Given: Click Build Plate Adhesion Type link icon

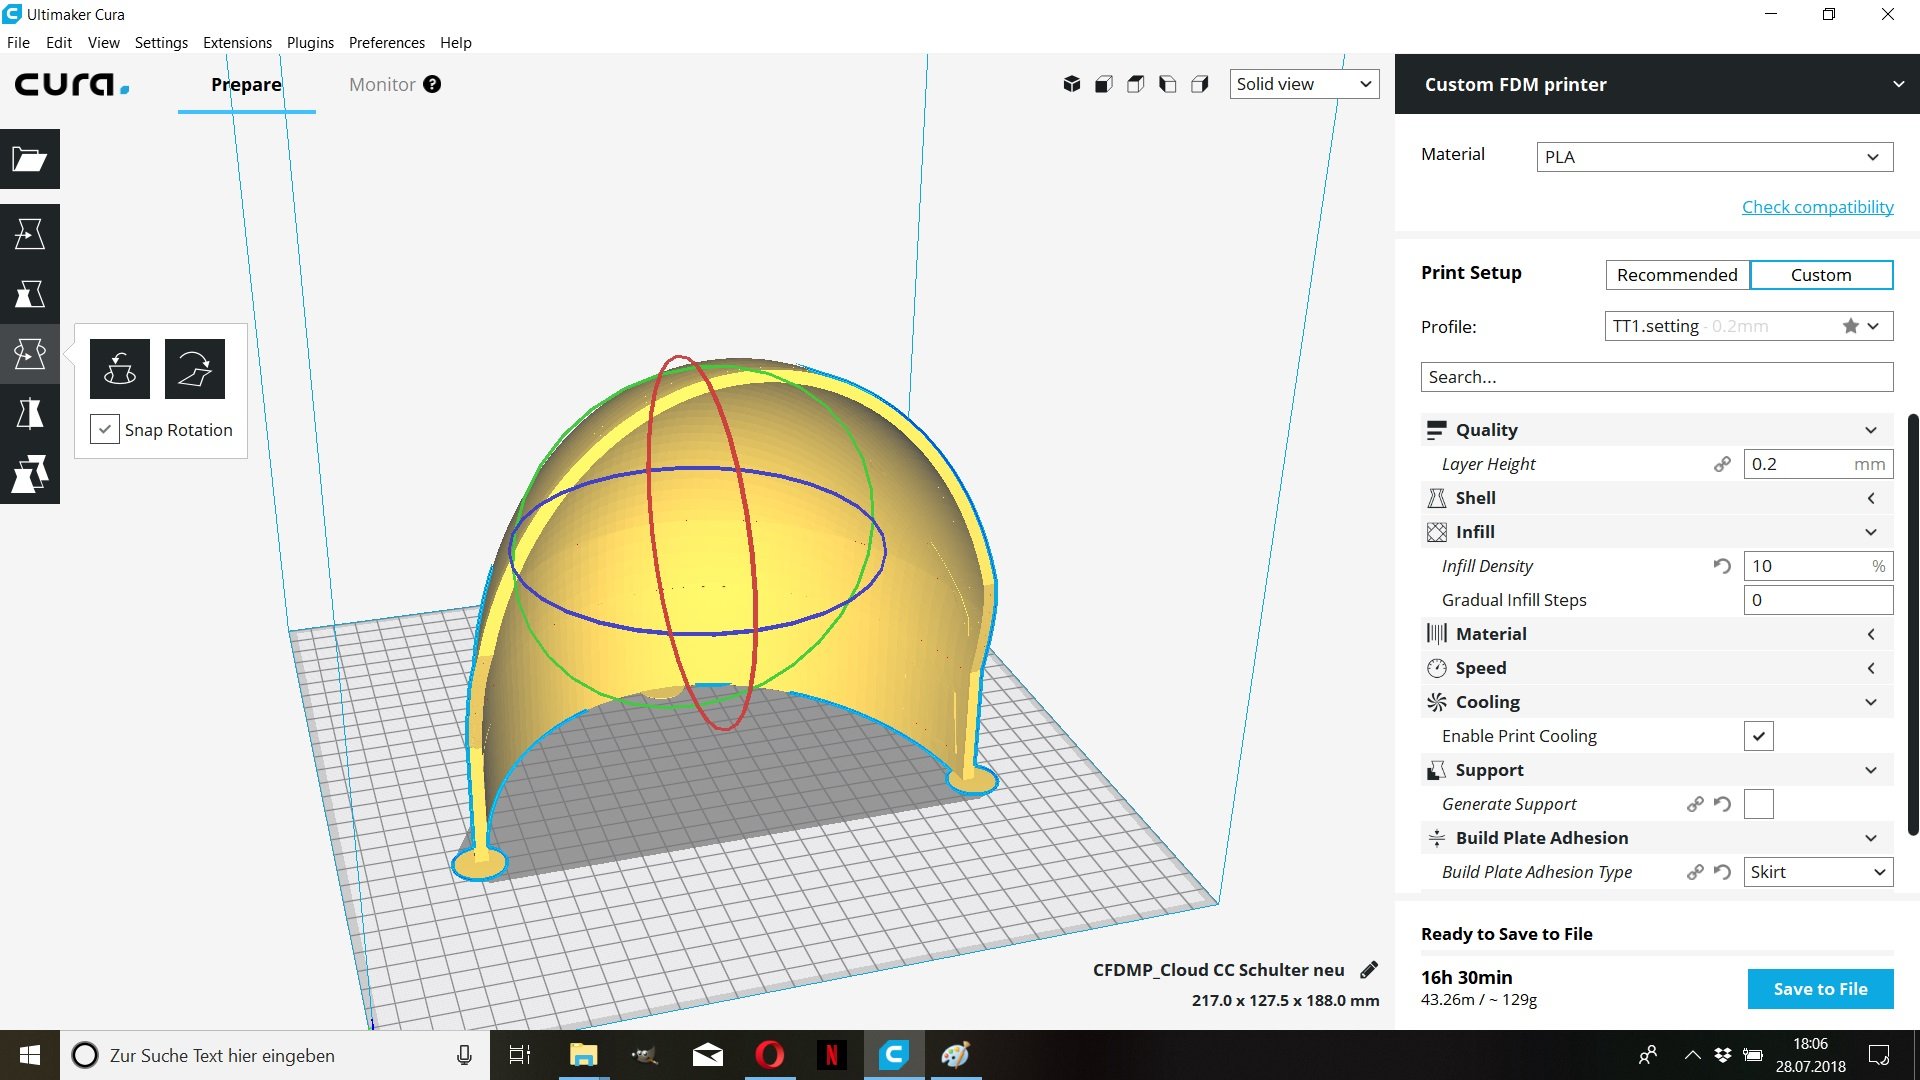Looking at the screenshot, I should click(1695, 872).
